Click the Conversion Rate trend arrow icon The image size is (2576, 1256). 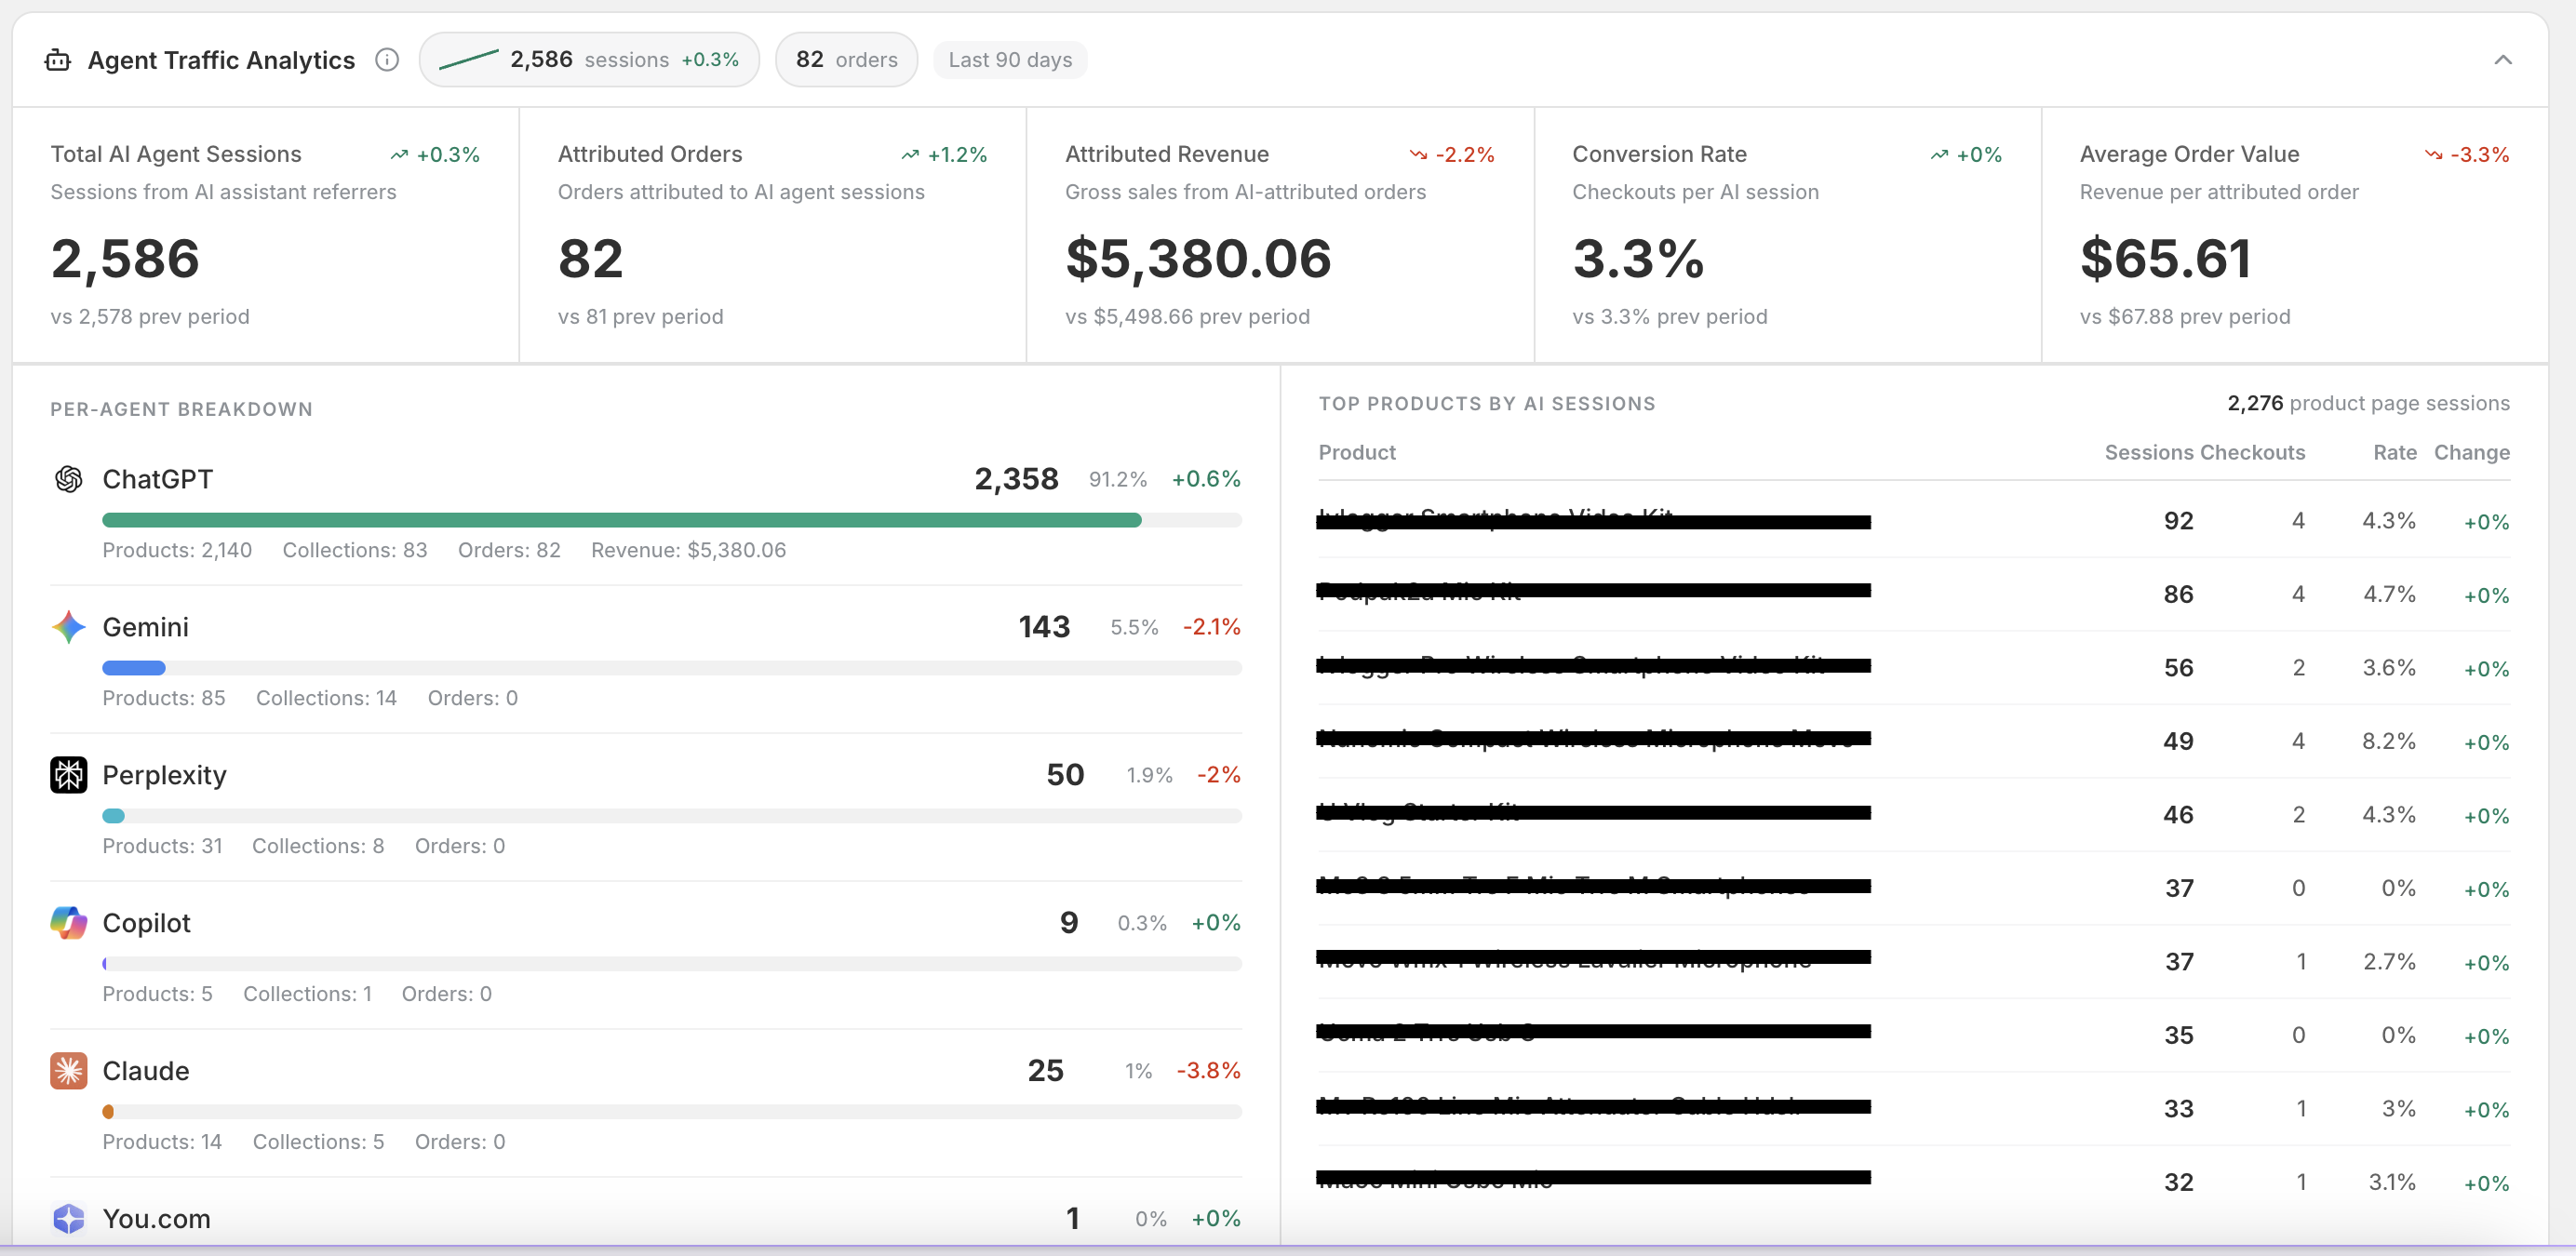pos(1939,155)
